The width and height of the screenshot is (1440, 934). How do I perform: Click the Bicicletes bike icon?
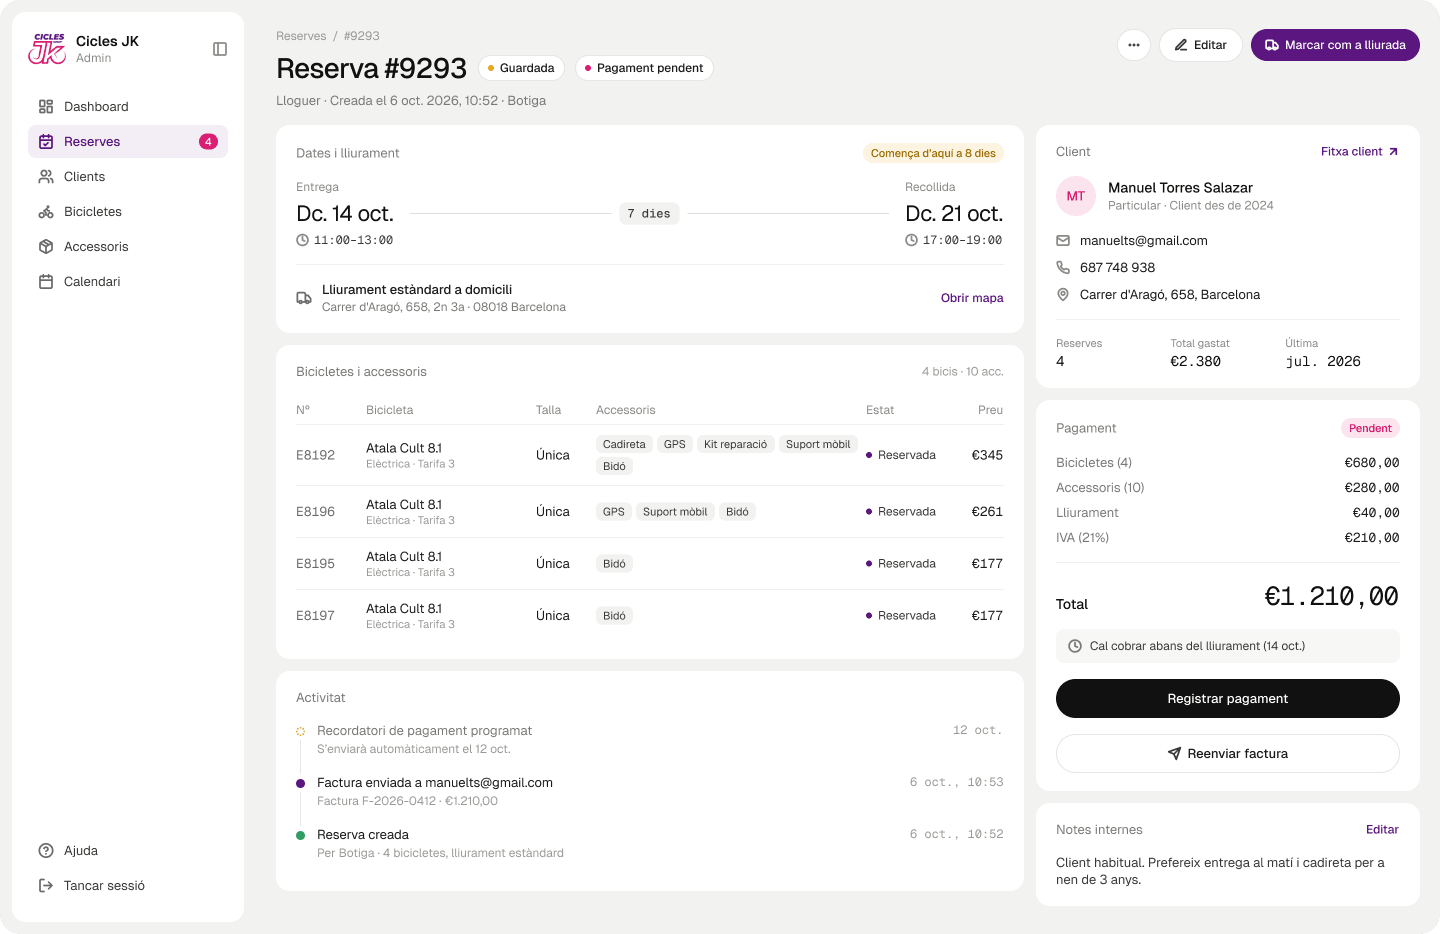click(x=46, y=212)
